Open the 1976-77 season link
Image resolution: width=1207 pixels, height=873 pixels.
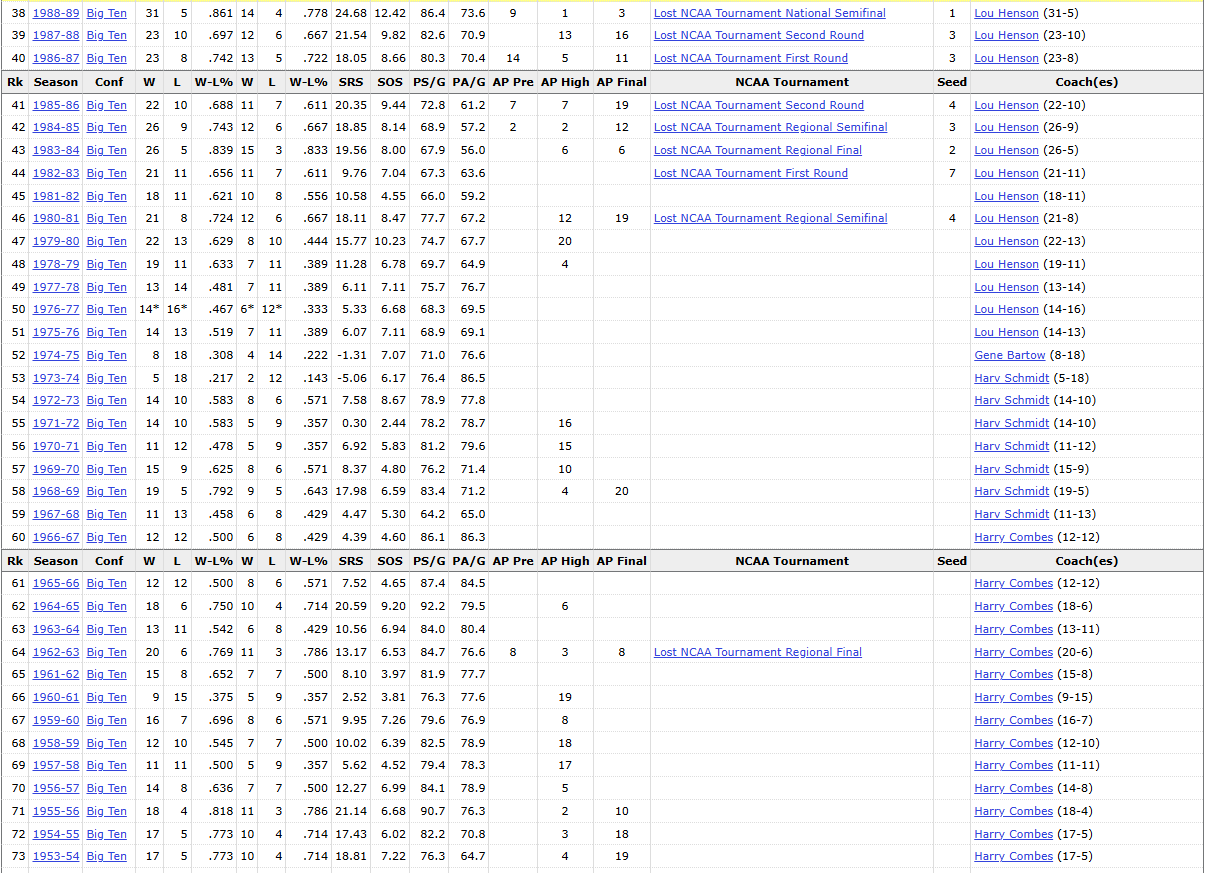(56, 309)
